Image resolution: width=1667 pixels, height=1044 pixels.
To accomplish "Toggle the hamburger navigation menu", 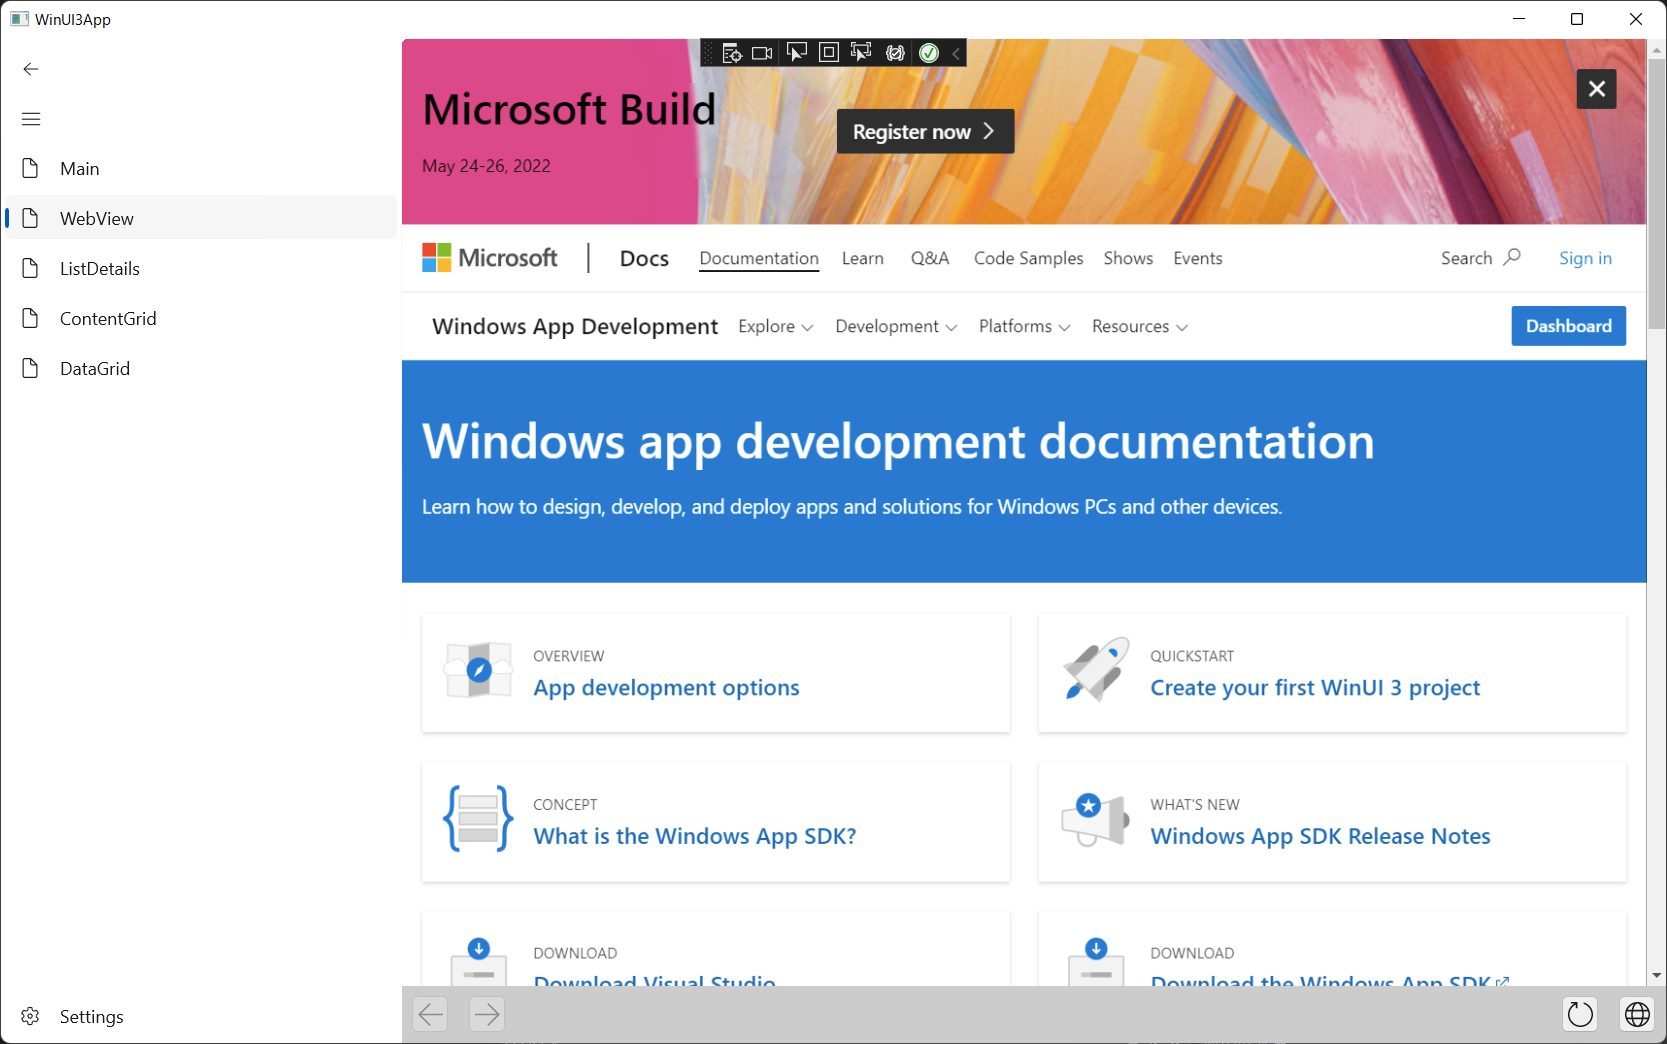I will pyautogui.click(x=31, y=119).
